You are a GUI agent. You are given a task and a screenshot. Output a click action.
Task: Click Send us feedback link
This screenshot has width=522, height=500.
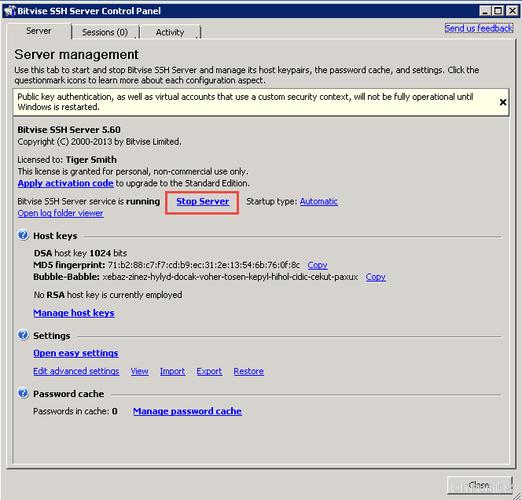pyautogui.click(x=479, y=28)
